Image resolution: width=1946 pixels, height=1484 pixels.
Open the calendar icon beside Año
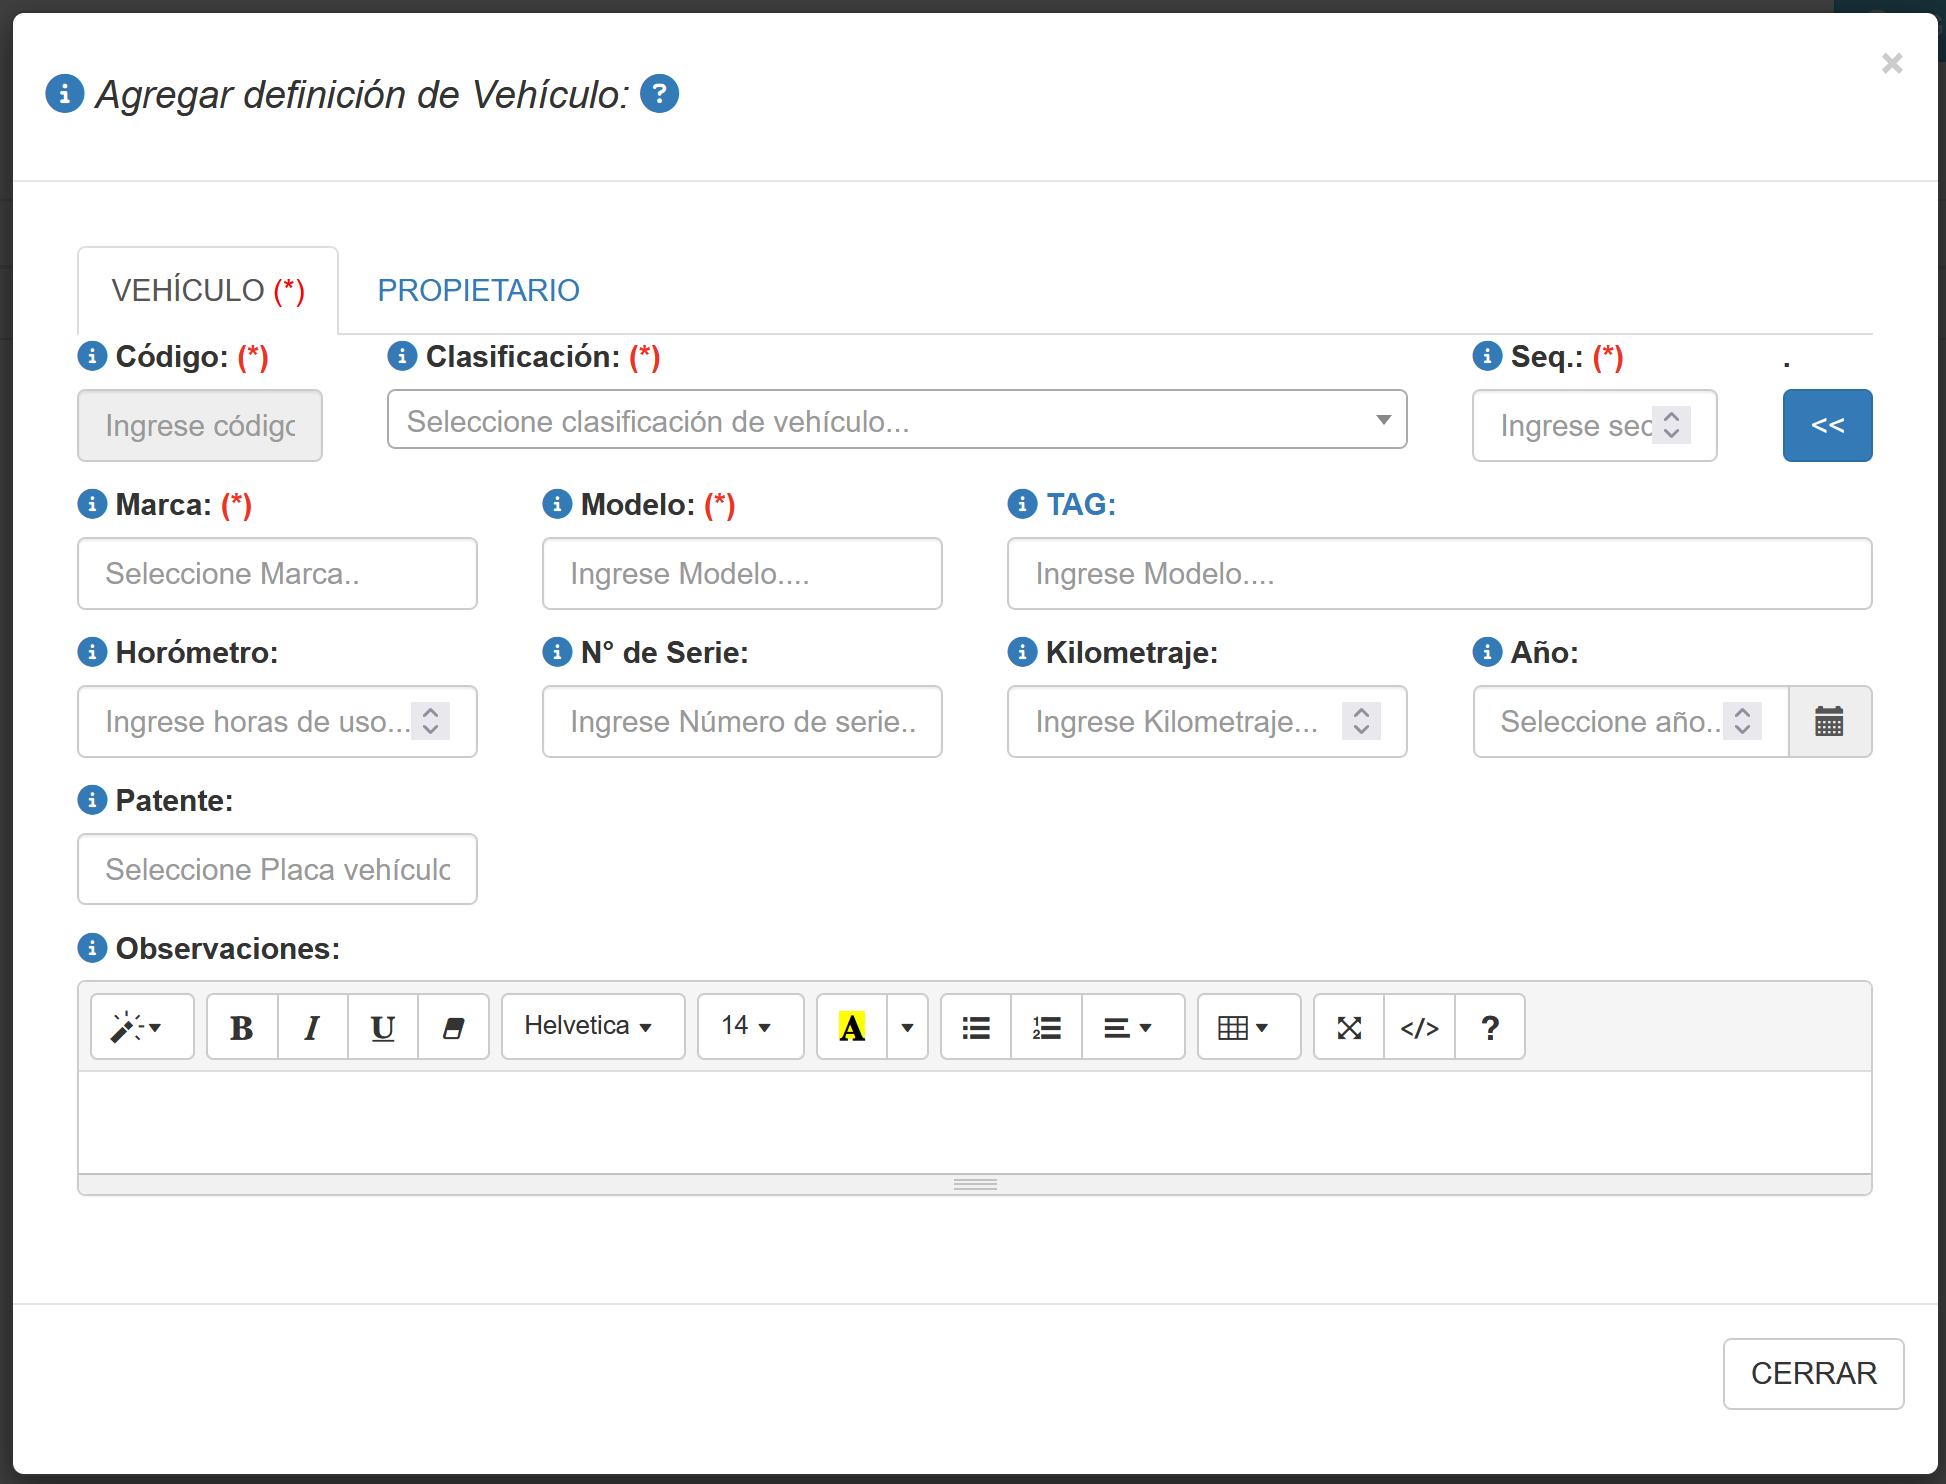click(1828, 721)
